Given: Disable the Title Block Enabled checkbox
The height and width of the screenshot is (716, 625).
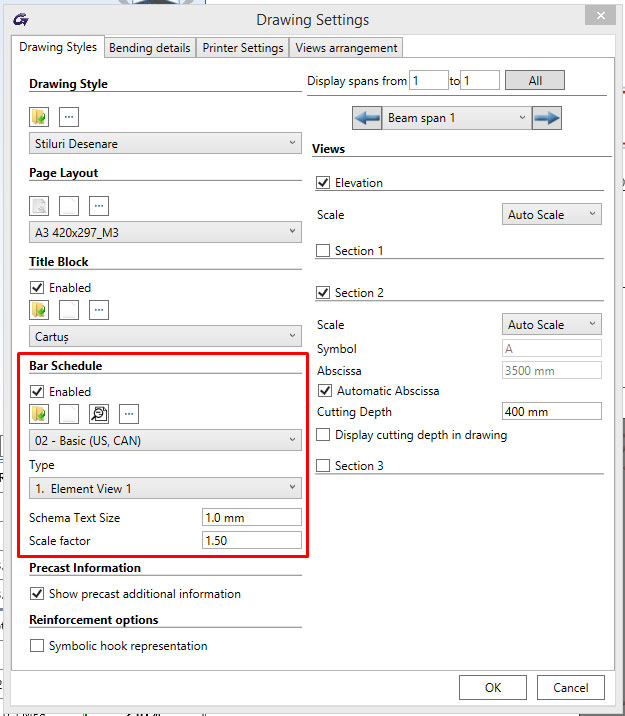Looking at the screenshot, I should 38,288.
